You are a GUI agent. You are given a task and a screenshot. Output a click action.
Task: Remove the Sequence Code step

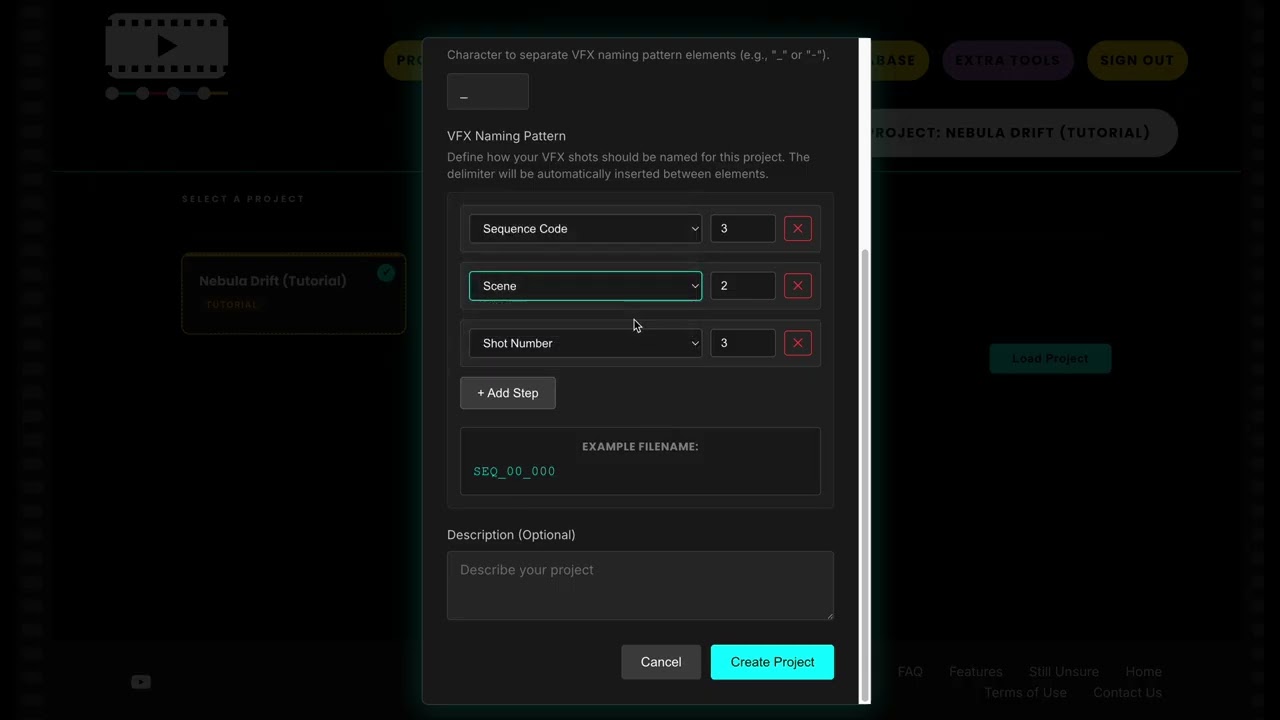click(797, 229)
